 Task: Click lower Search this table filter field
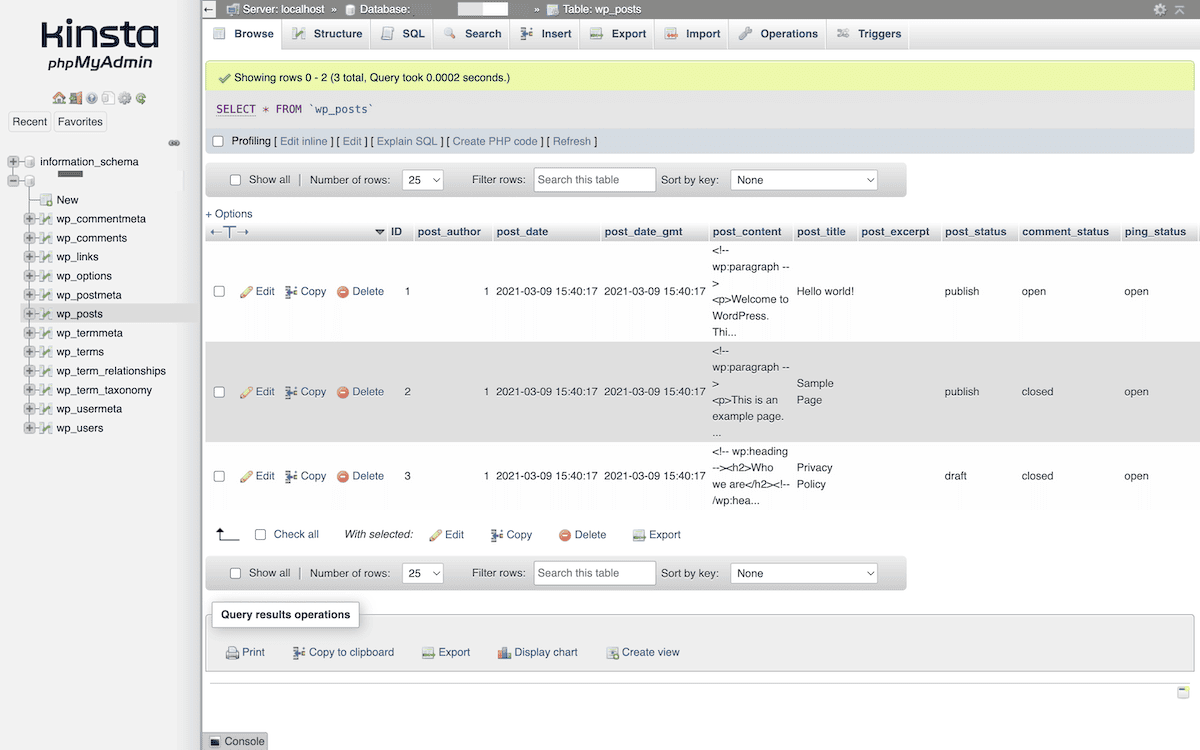(595, 574)
